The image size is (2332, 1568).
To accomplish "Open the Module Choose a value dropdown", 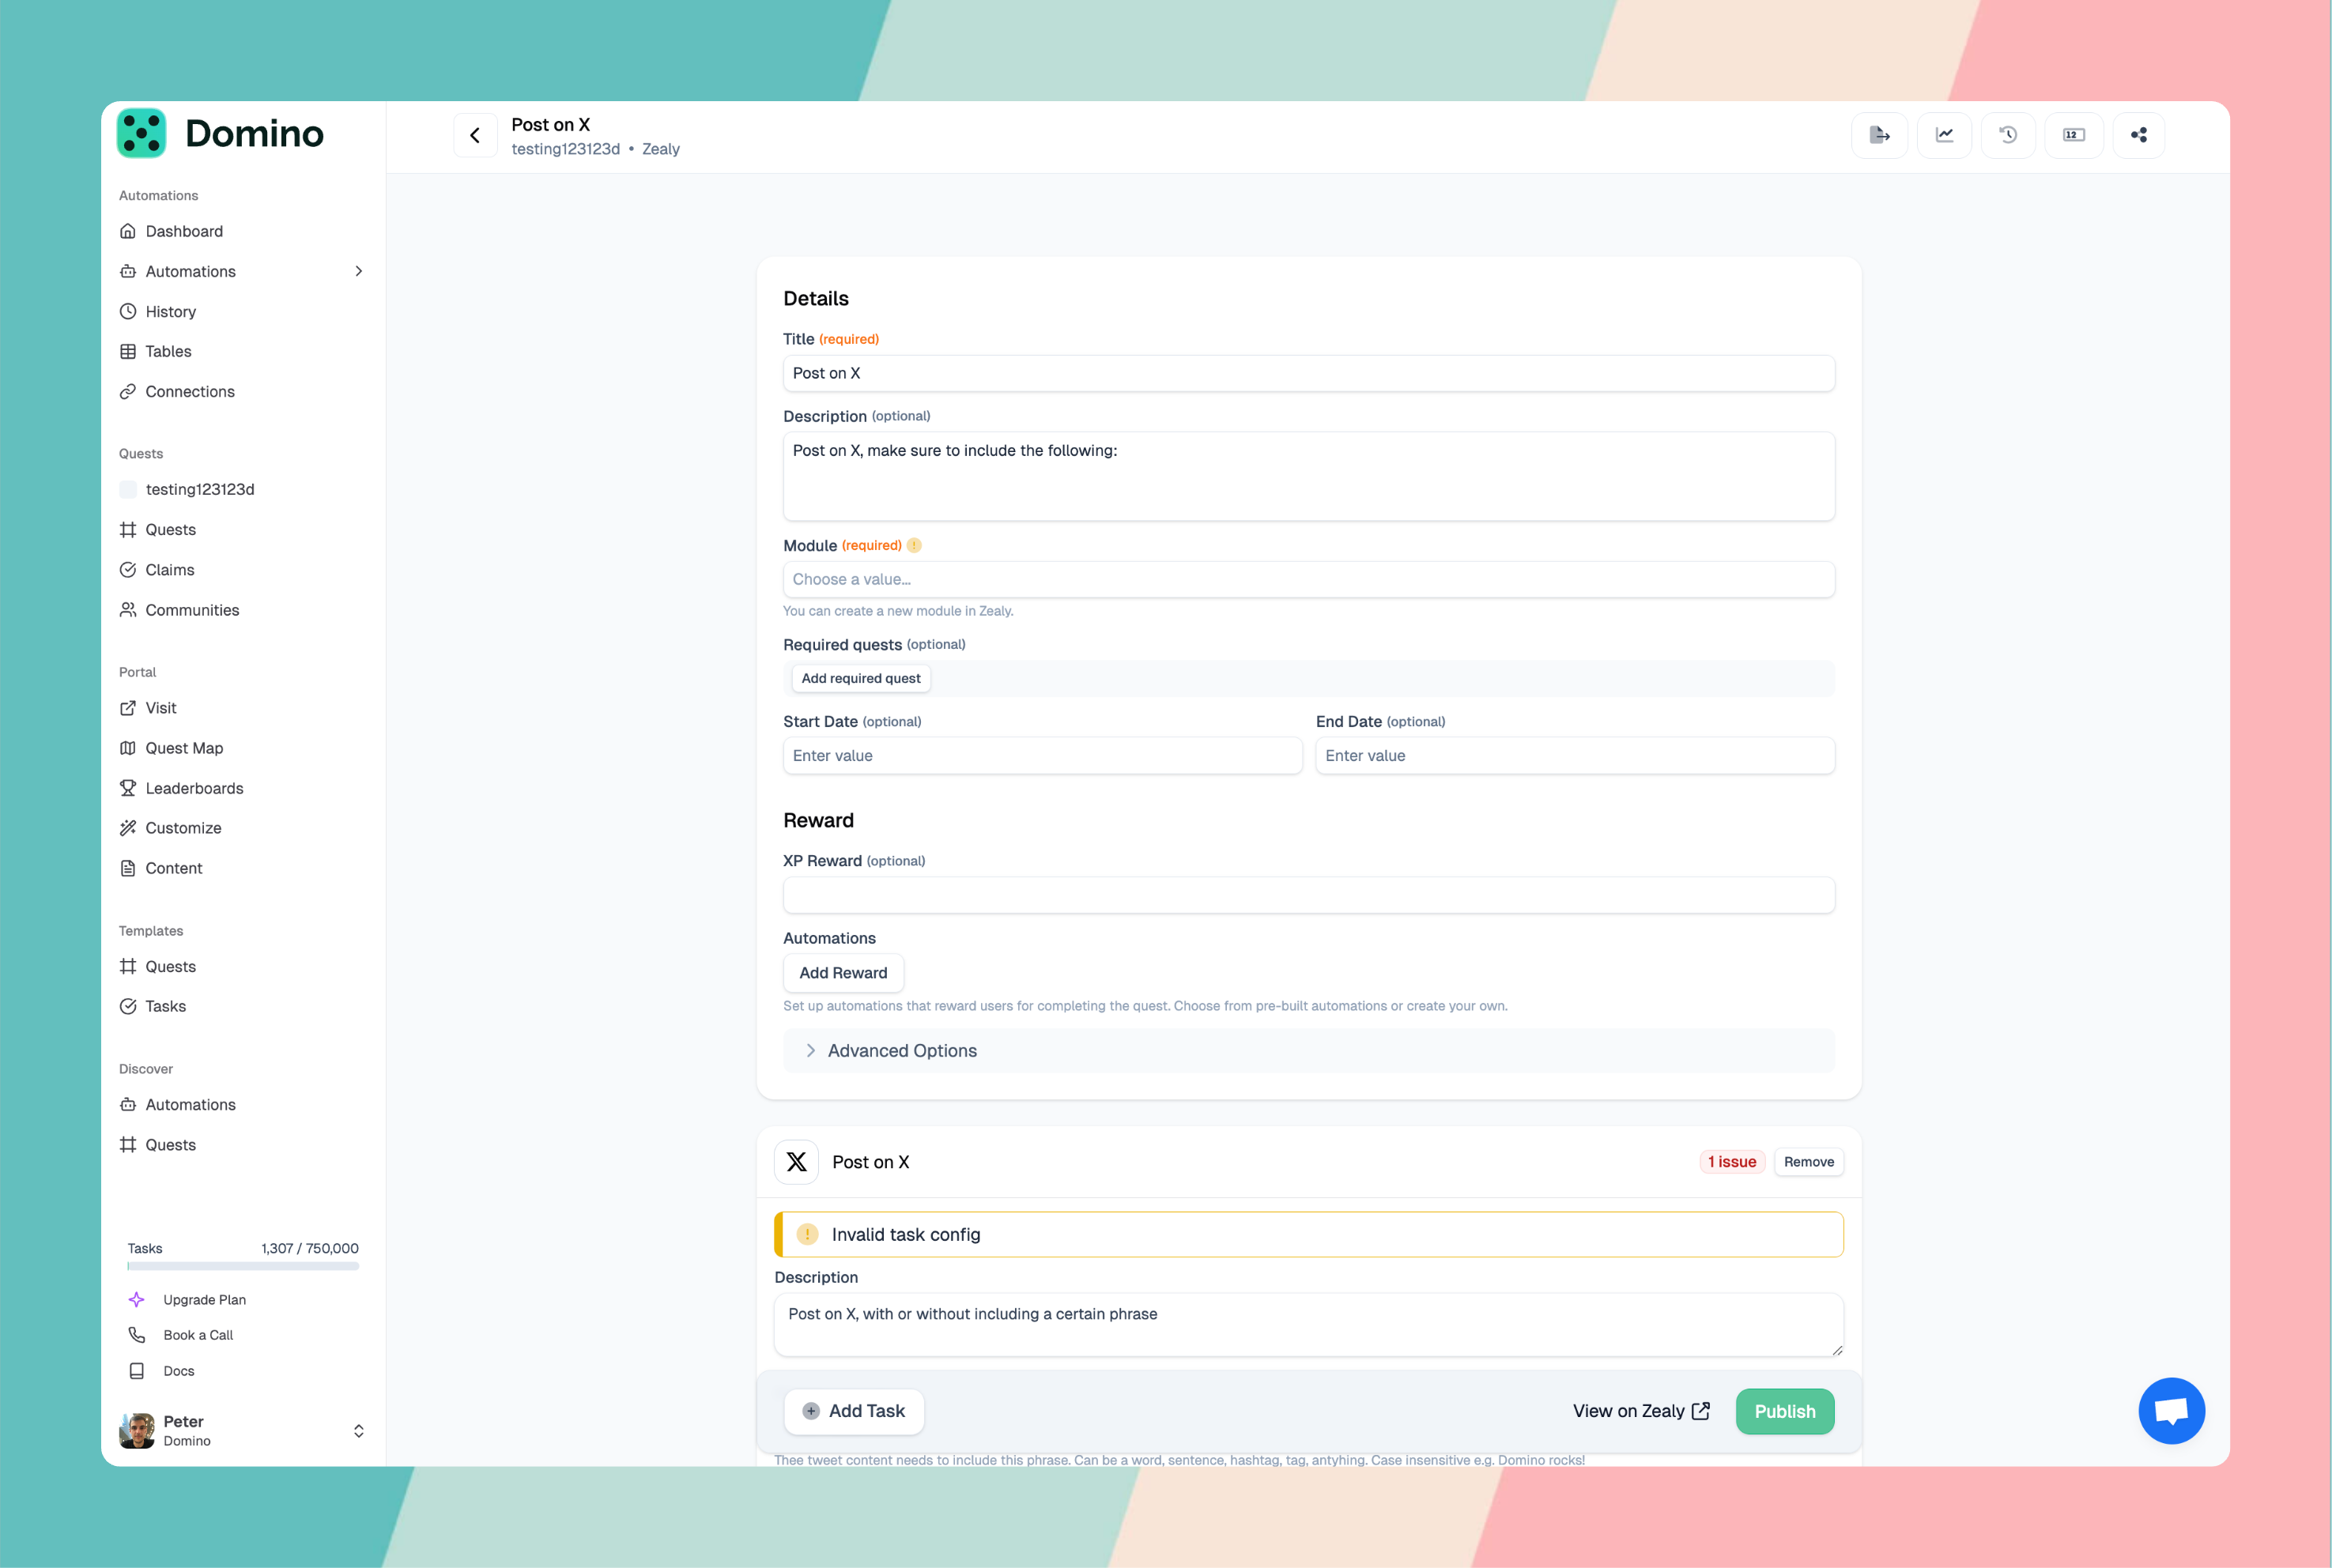I will pyautogui.click(x=1308, y=579).
